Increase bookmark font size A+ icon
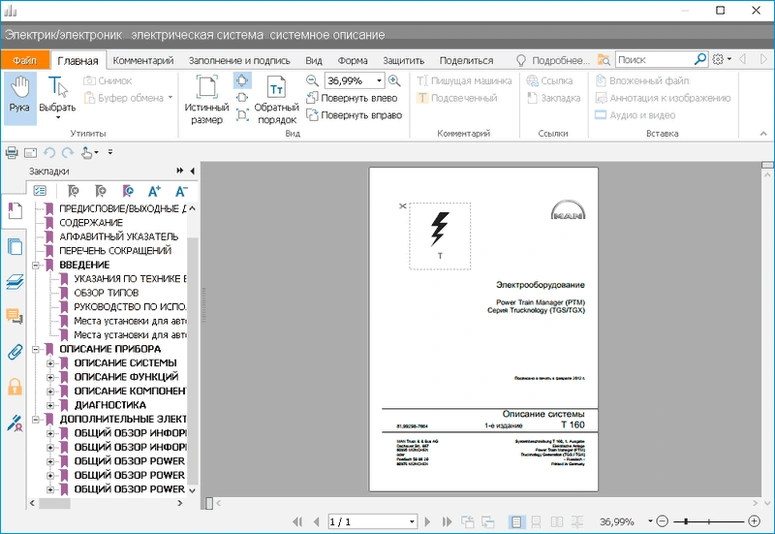775x534 pixels. (x=154, y=191)
